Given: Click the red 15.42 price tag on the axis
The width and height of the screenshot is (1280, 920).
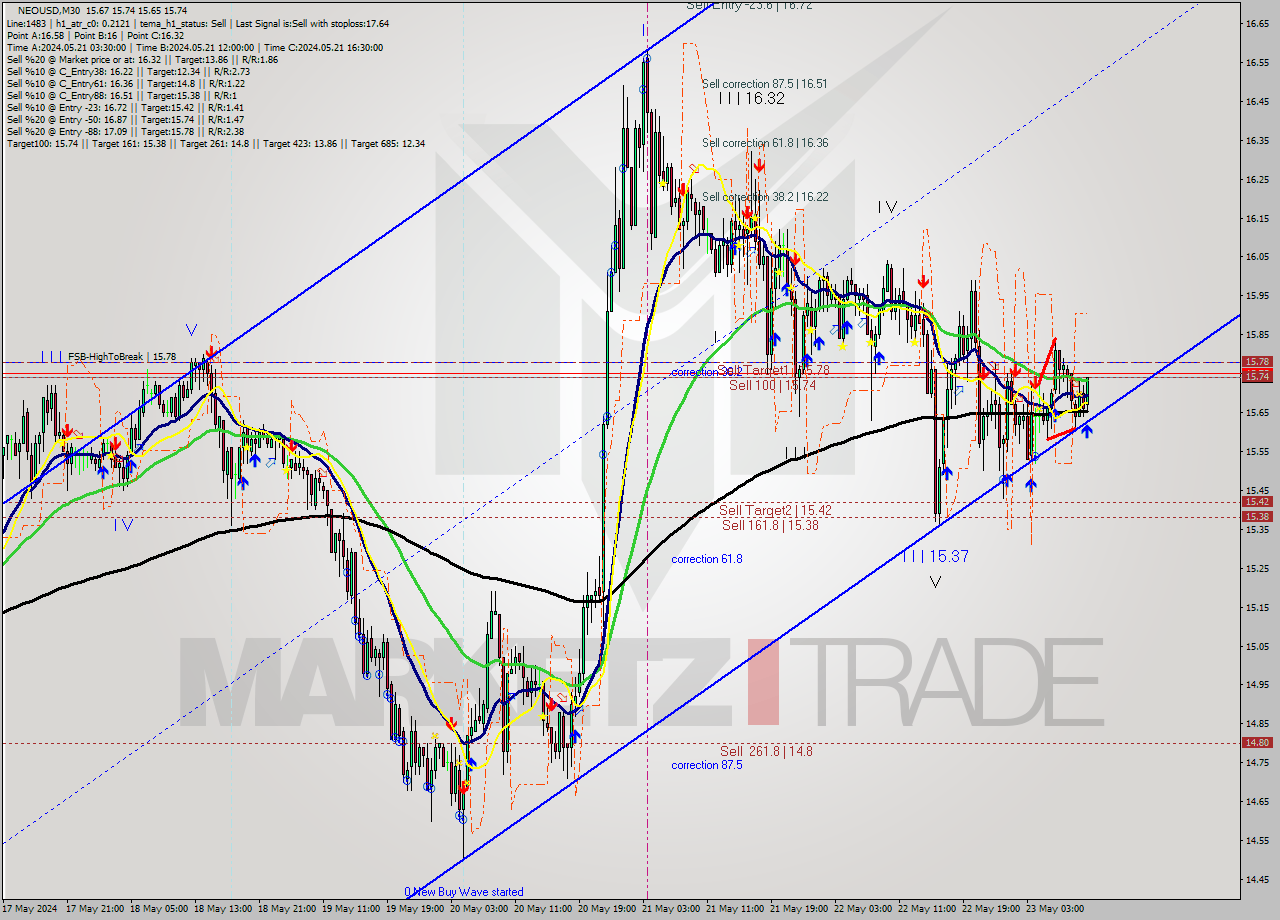Looking at the screenshot, I should [1257, 501].
